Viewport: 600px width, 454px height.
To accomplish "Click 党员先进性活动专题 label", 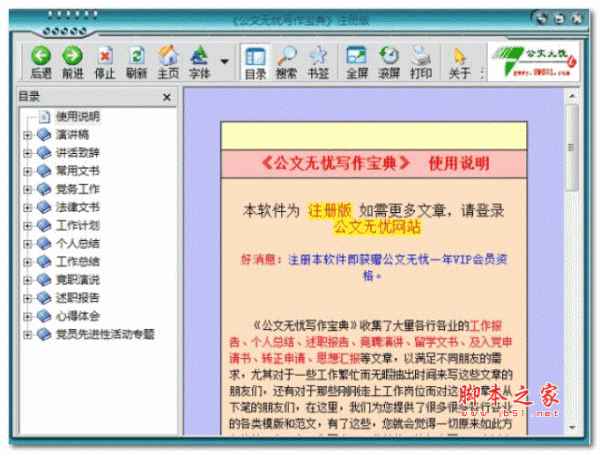I will 105,334.
